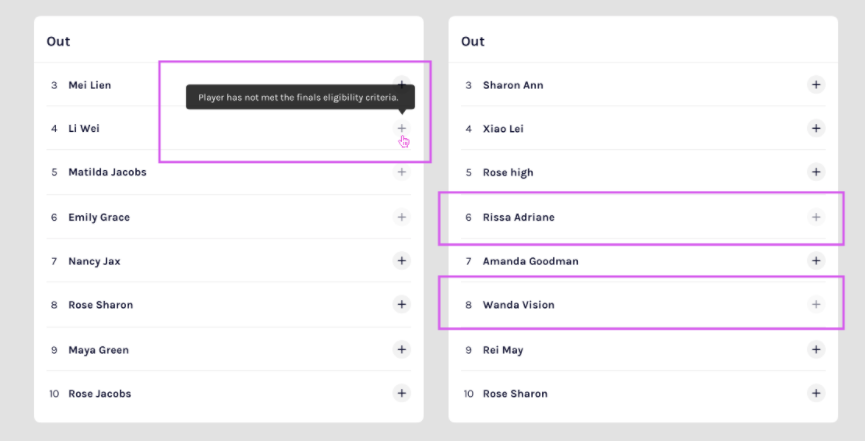Click the plus icon for Sharon Ann
865x441 pixels.
[x=816, y=85]
